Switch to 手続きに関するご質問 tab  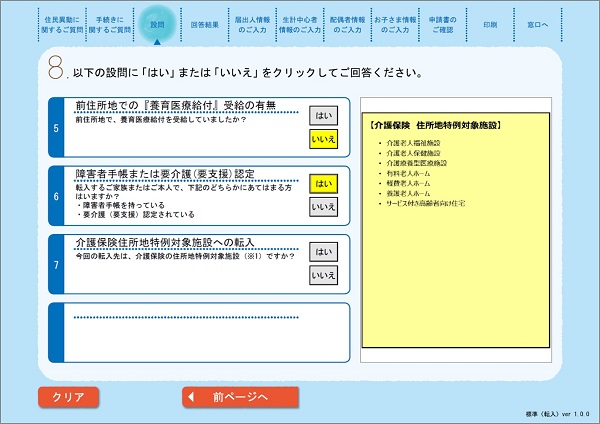coord(108,24)
